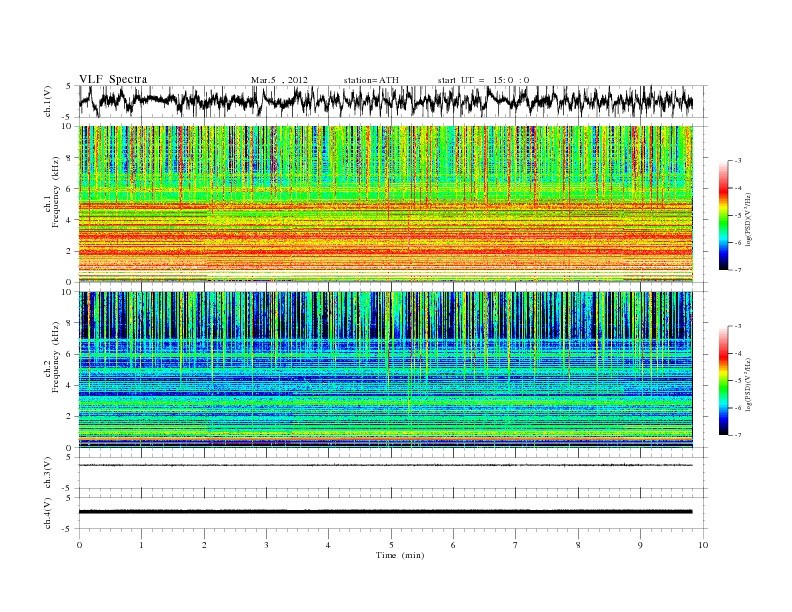
Task: Click time axis tick label "5"
Action: 391,545
